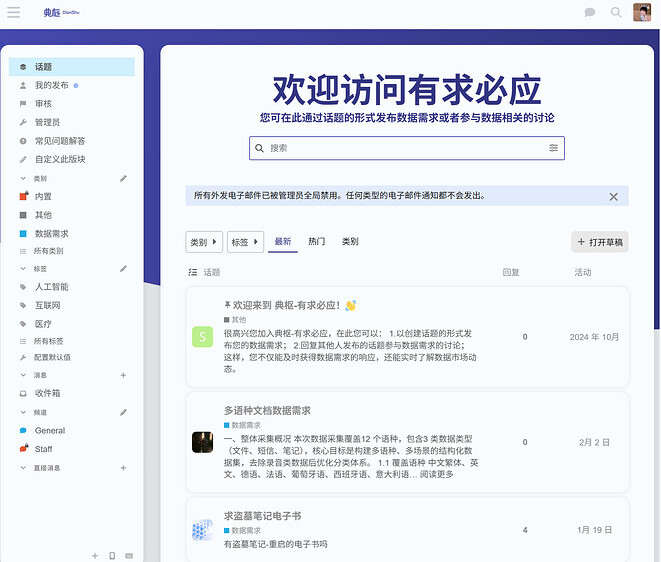Toggle bulk select icon beside 话题 header

[x=193, y=272]
